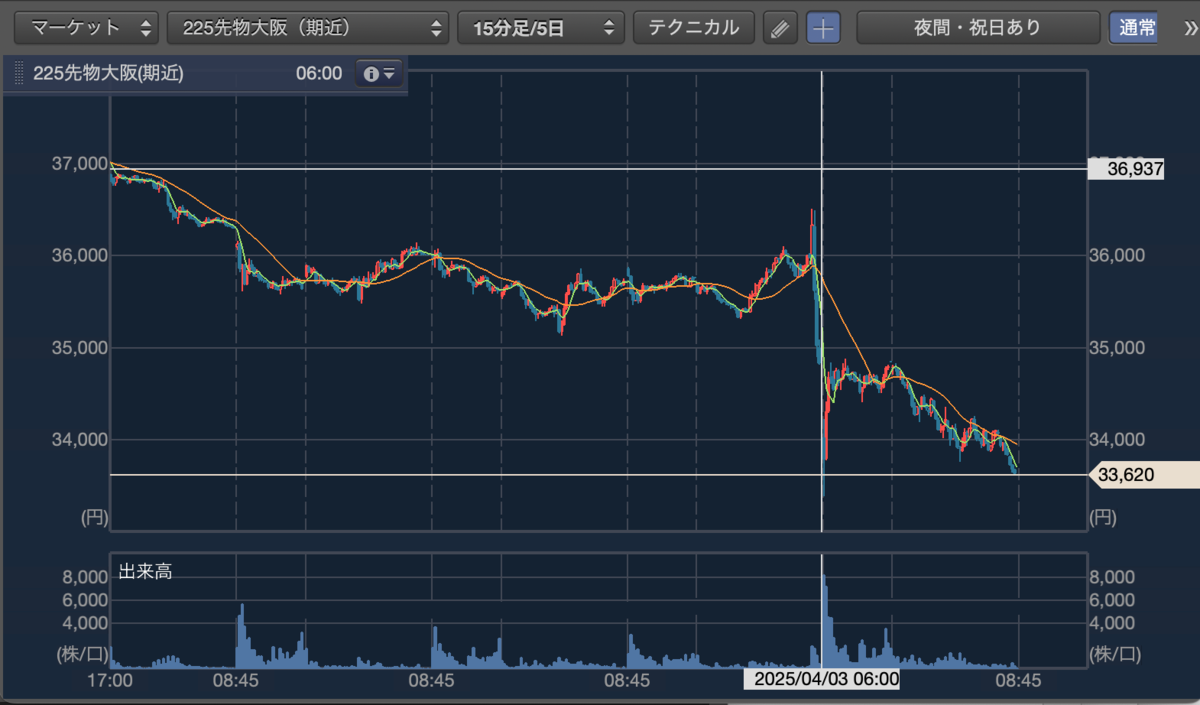This screenshot has height=705, width=1200.
Task: Click the right 4,000 volume axis label
Action: pos(1110,623)
